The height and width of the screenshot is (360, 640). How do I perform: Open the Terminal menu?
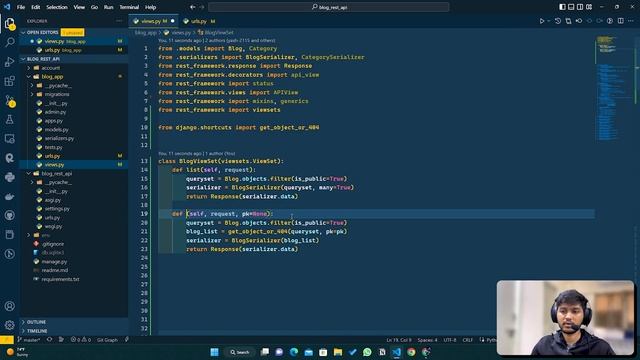tap(129, 7)
